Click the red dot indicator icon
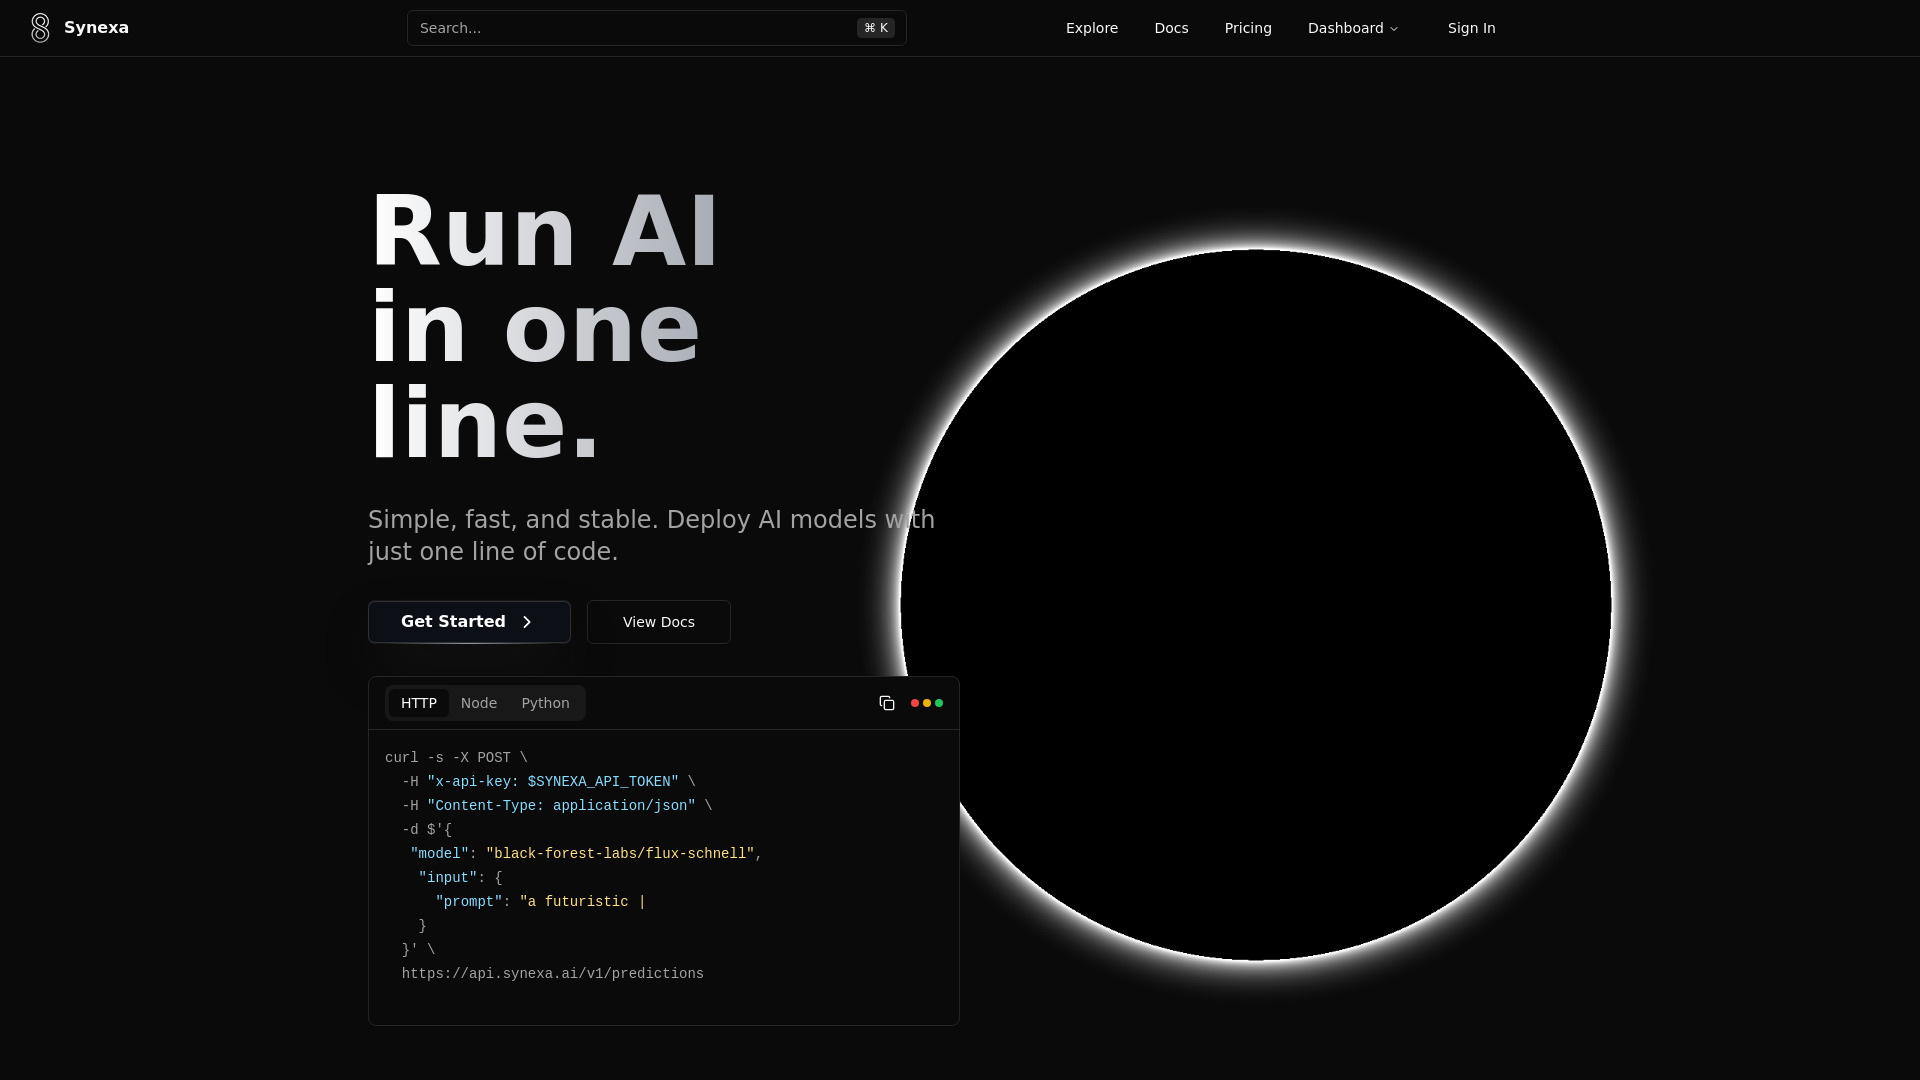The height and width of the screenshot is (1080, 1920). pyautogui.click(x=915, y=703)
